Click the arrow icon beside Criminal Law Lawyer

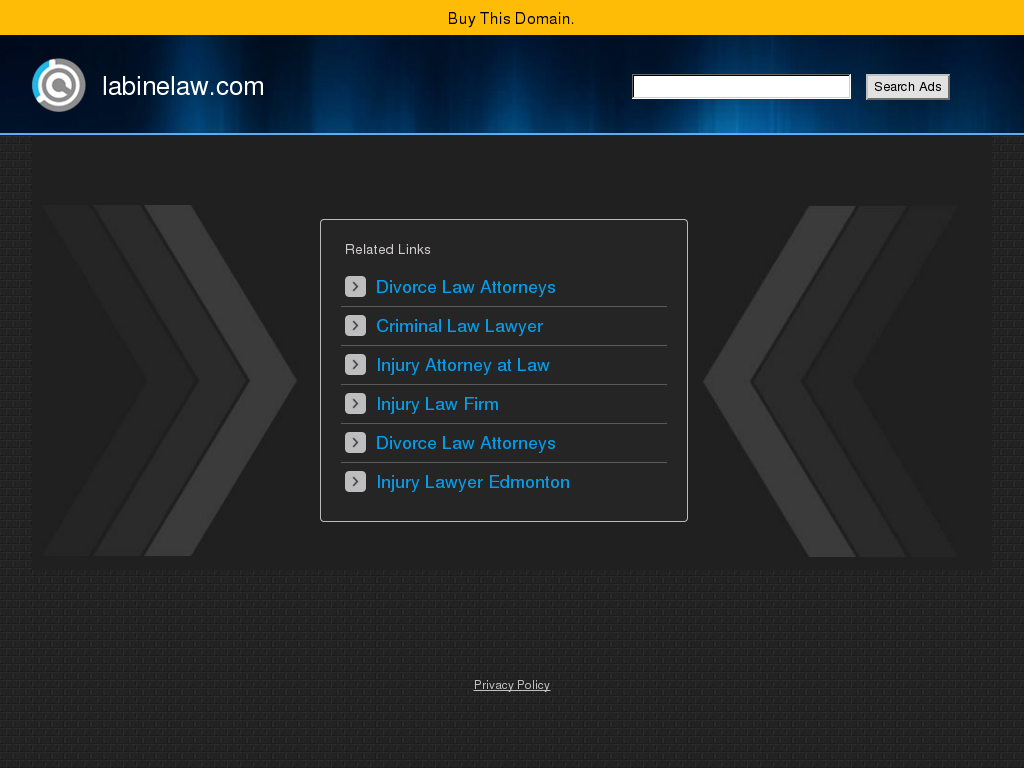coord(355,326)
